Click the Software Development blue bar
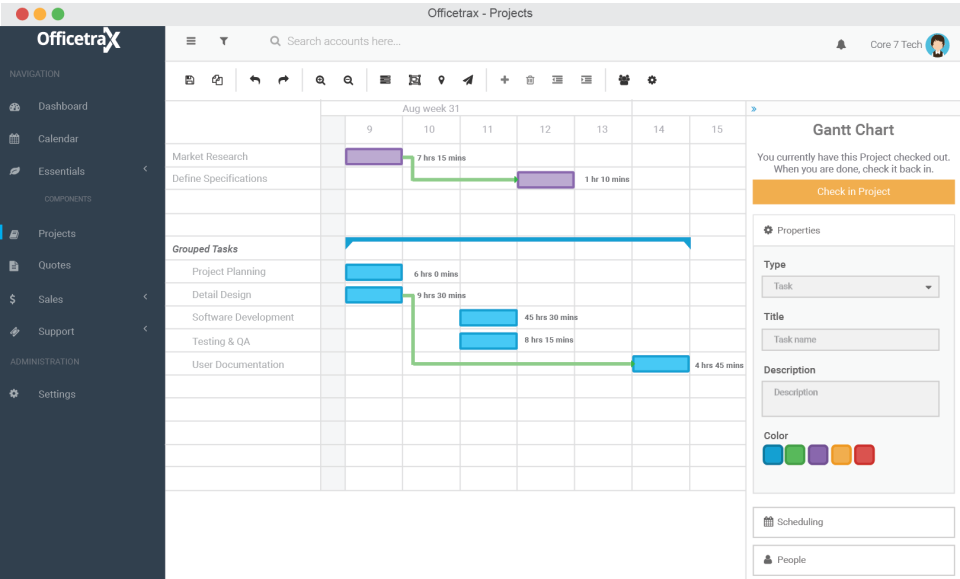 [488, 317]
